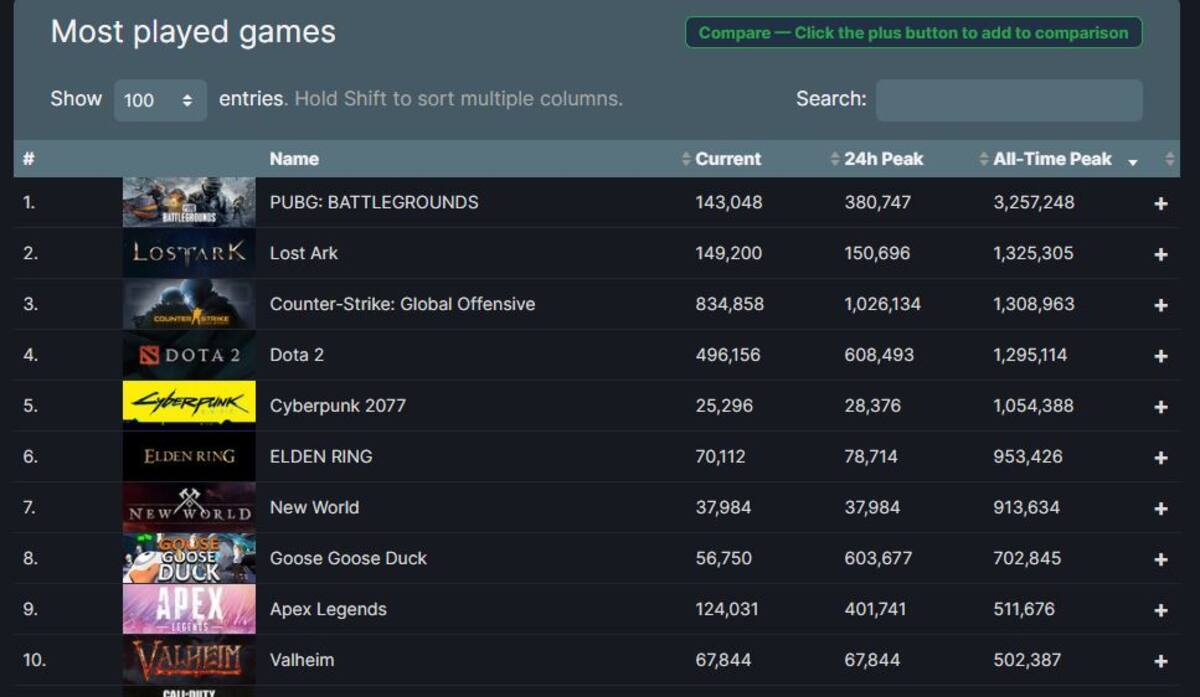Image resolution: width=1200 pixels, height=697 pixels.
Task: Open the Show entries count dropdown
Action: point(160,100)
